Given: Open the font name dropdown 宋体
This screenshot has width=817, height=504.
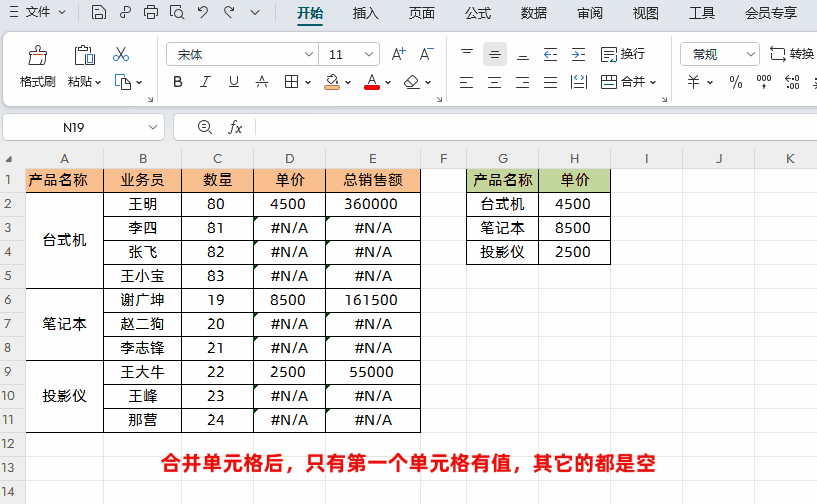Looking at the screenshot, I should (308, 54).
